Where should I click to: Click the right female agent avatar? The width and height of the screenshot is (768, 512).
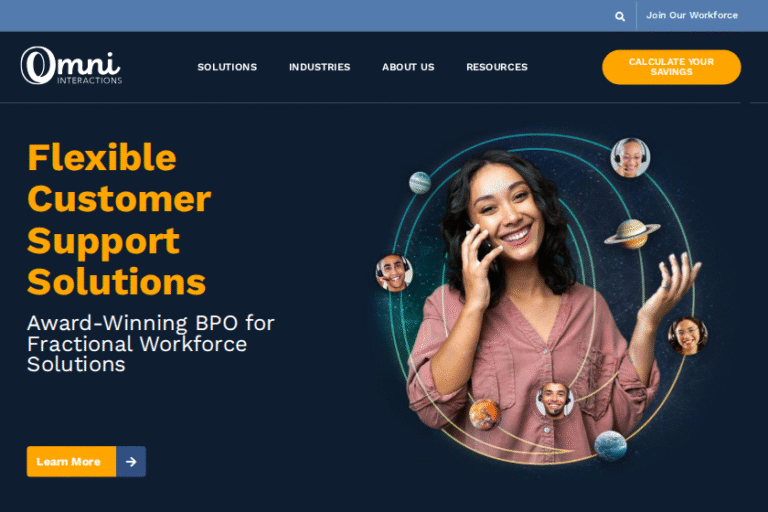click(687, 336)
